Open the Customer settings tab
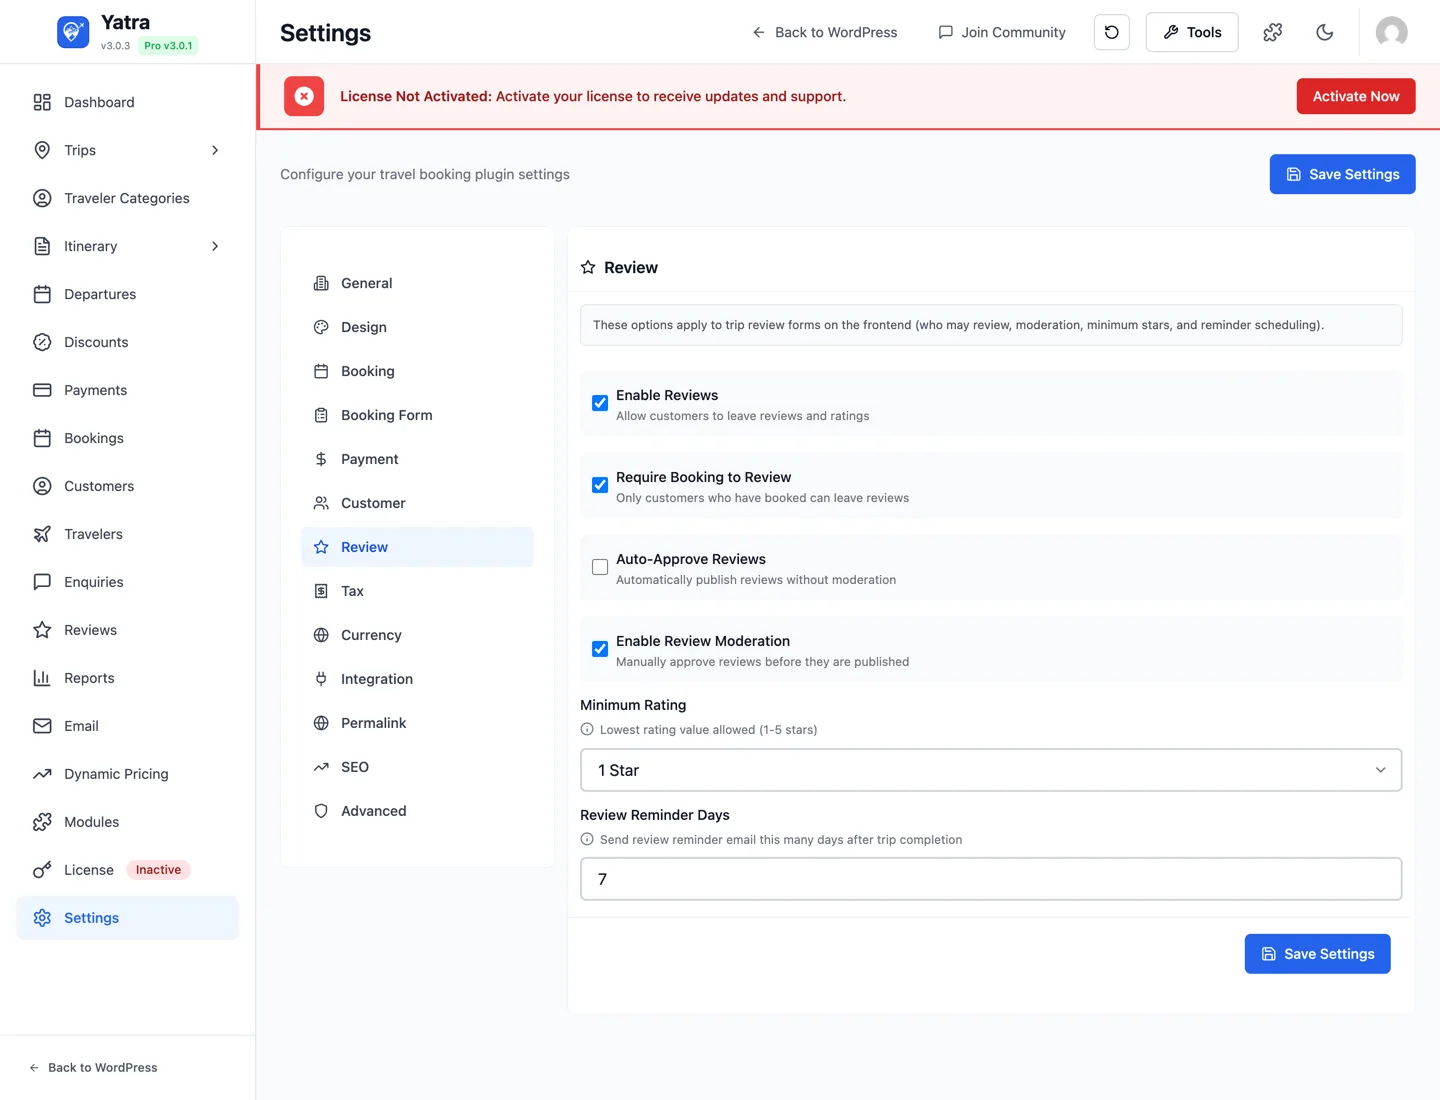The image size is (1440, 1100). [417, 503]
